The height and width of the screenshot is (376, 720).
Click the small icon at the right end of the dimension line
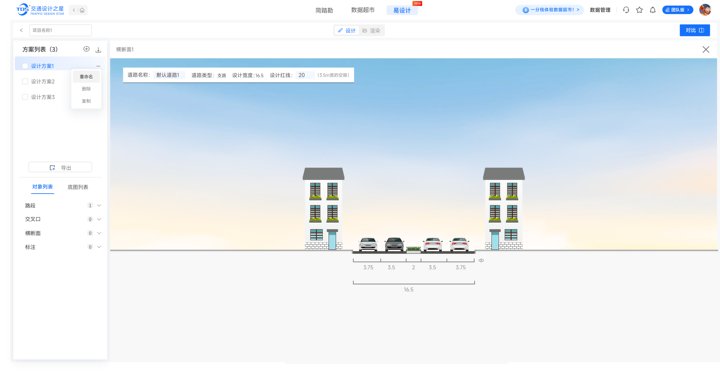[481, 260]
